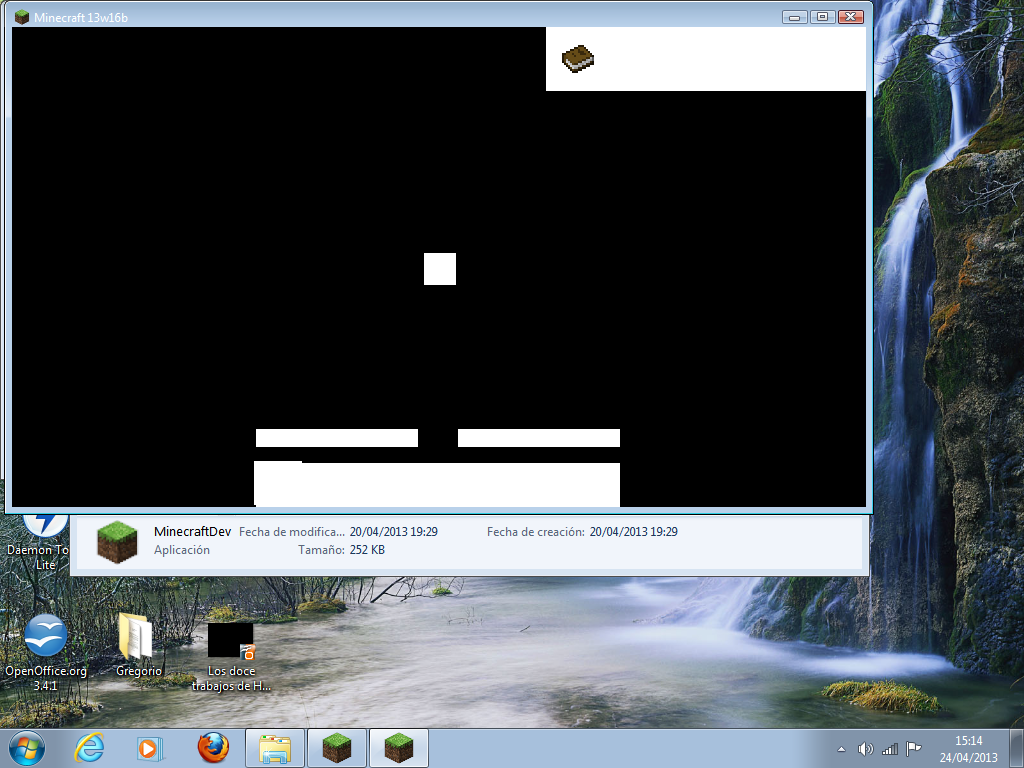This screenshot has height=768, width=1024.
Task: Click the wide white bar at bottom
Action: coord(437,484)
